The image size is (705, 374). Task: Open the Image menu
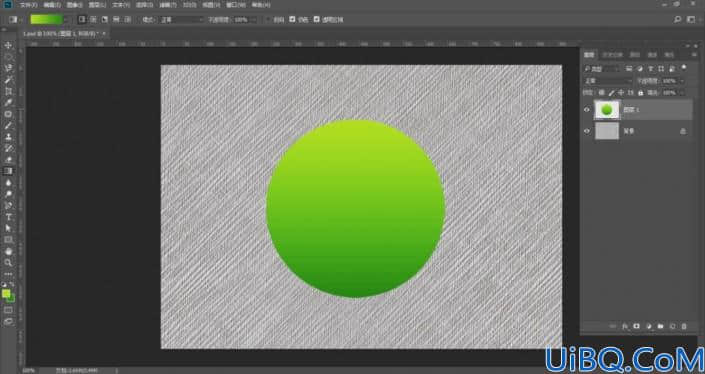click(75, 5)
